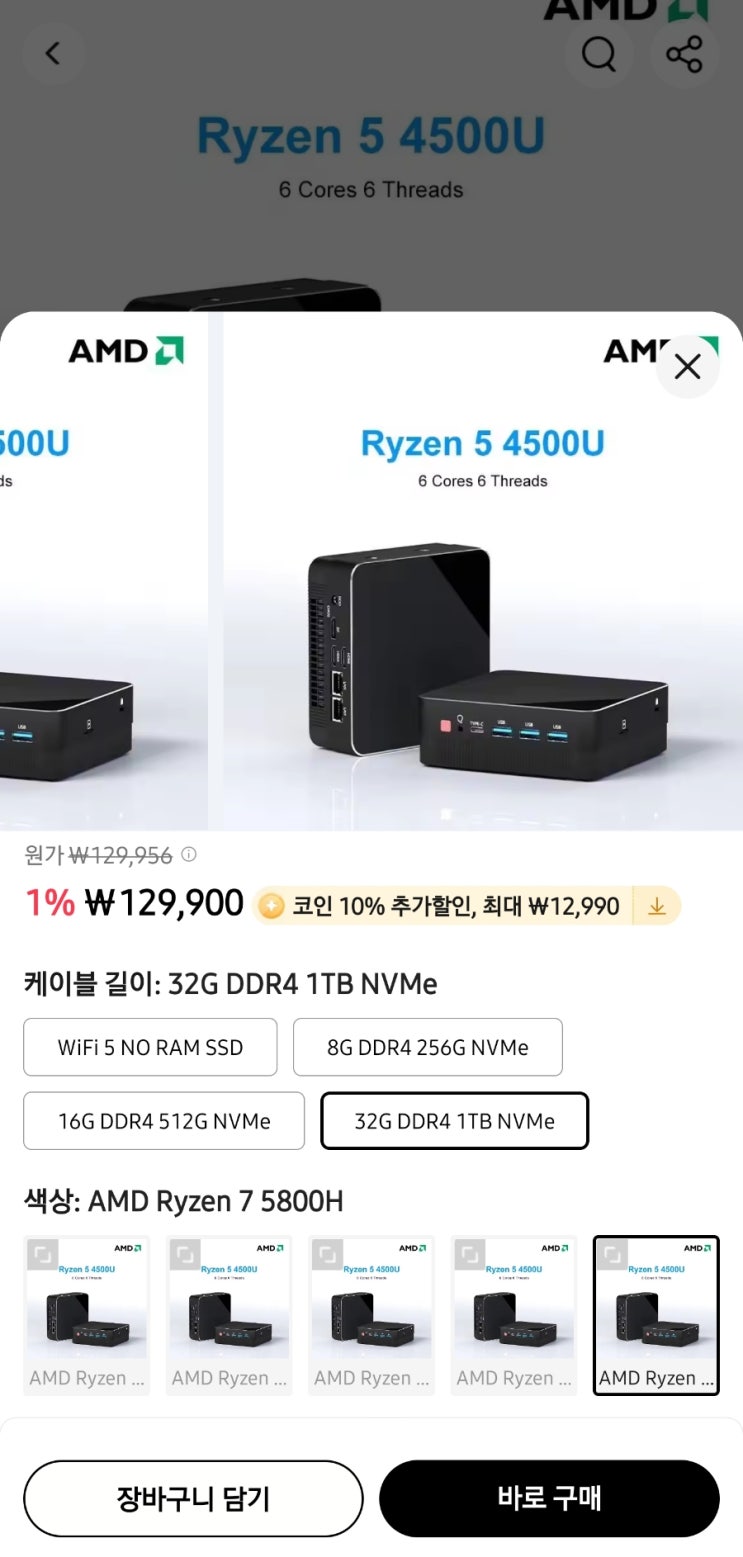Open search with magnifier icon
The width and height of the screenshot is (743, 1557).
(598, 53)
